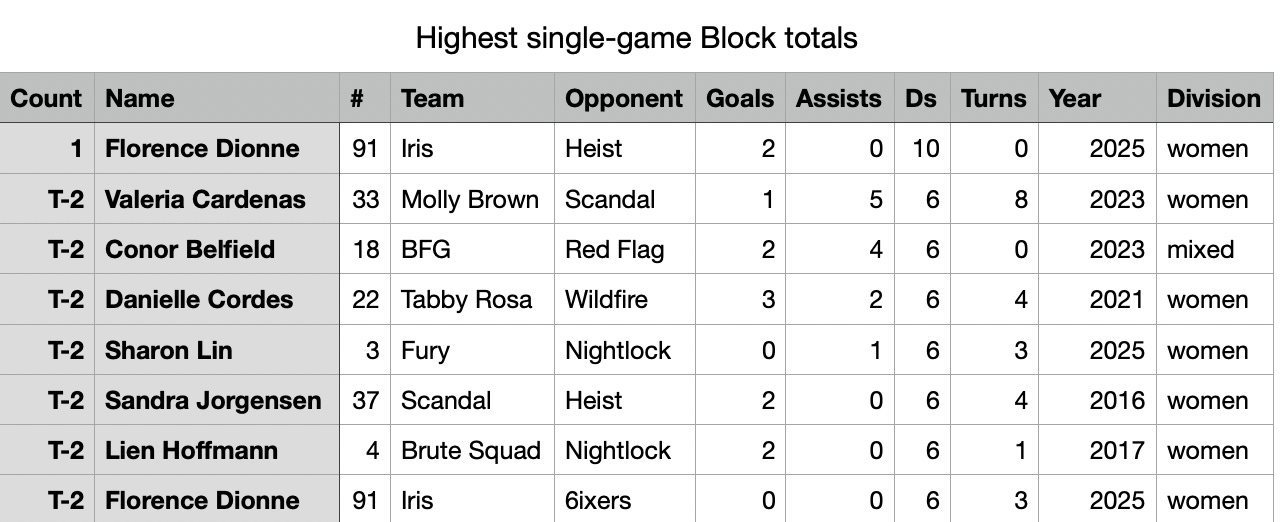1280x522 pixels.
Task: Select the Opponent column header
Action: 624,98
